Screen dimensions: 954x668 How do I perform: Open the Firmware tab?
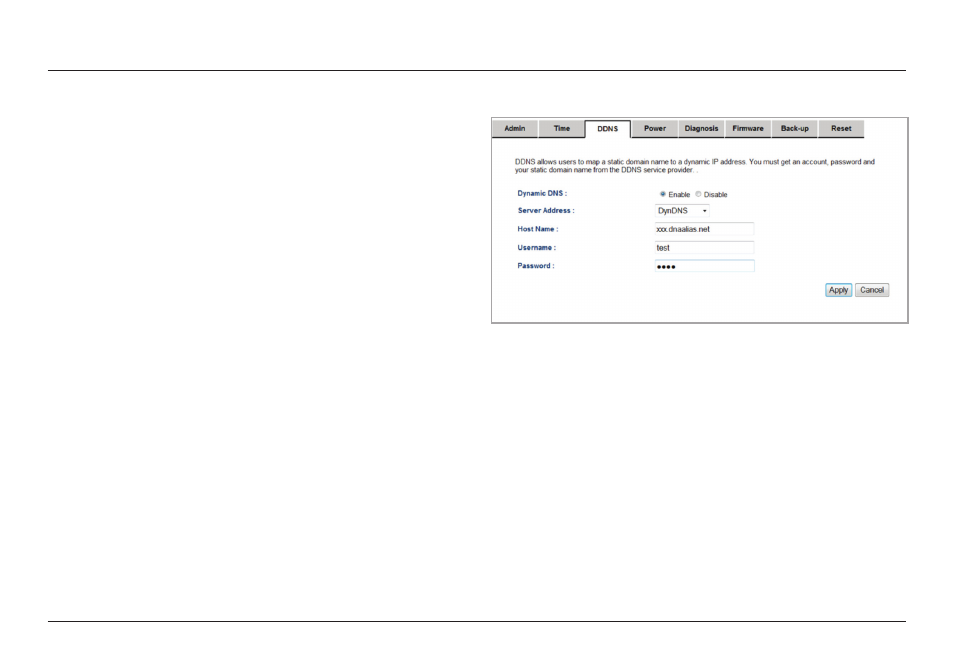pos(748,128)
